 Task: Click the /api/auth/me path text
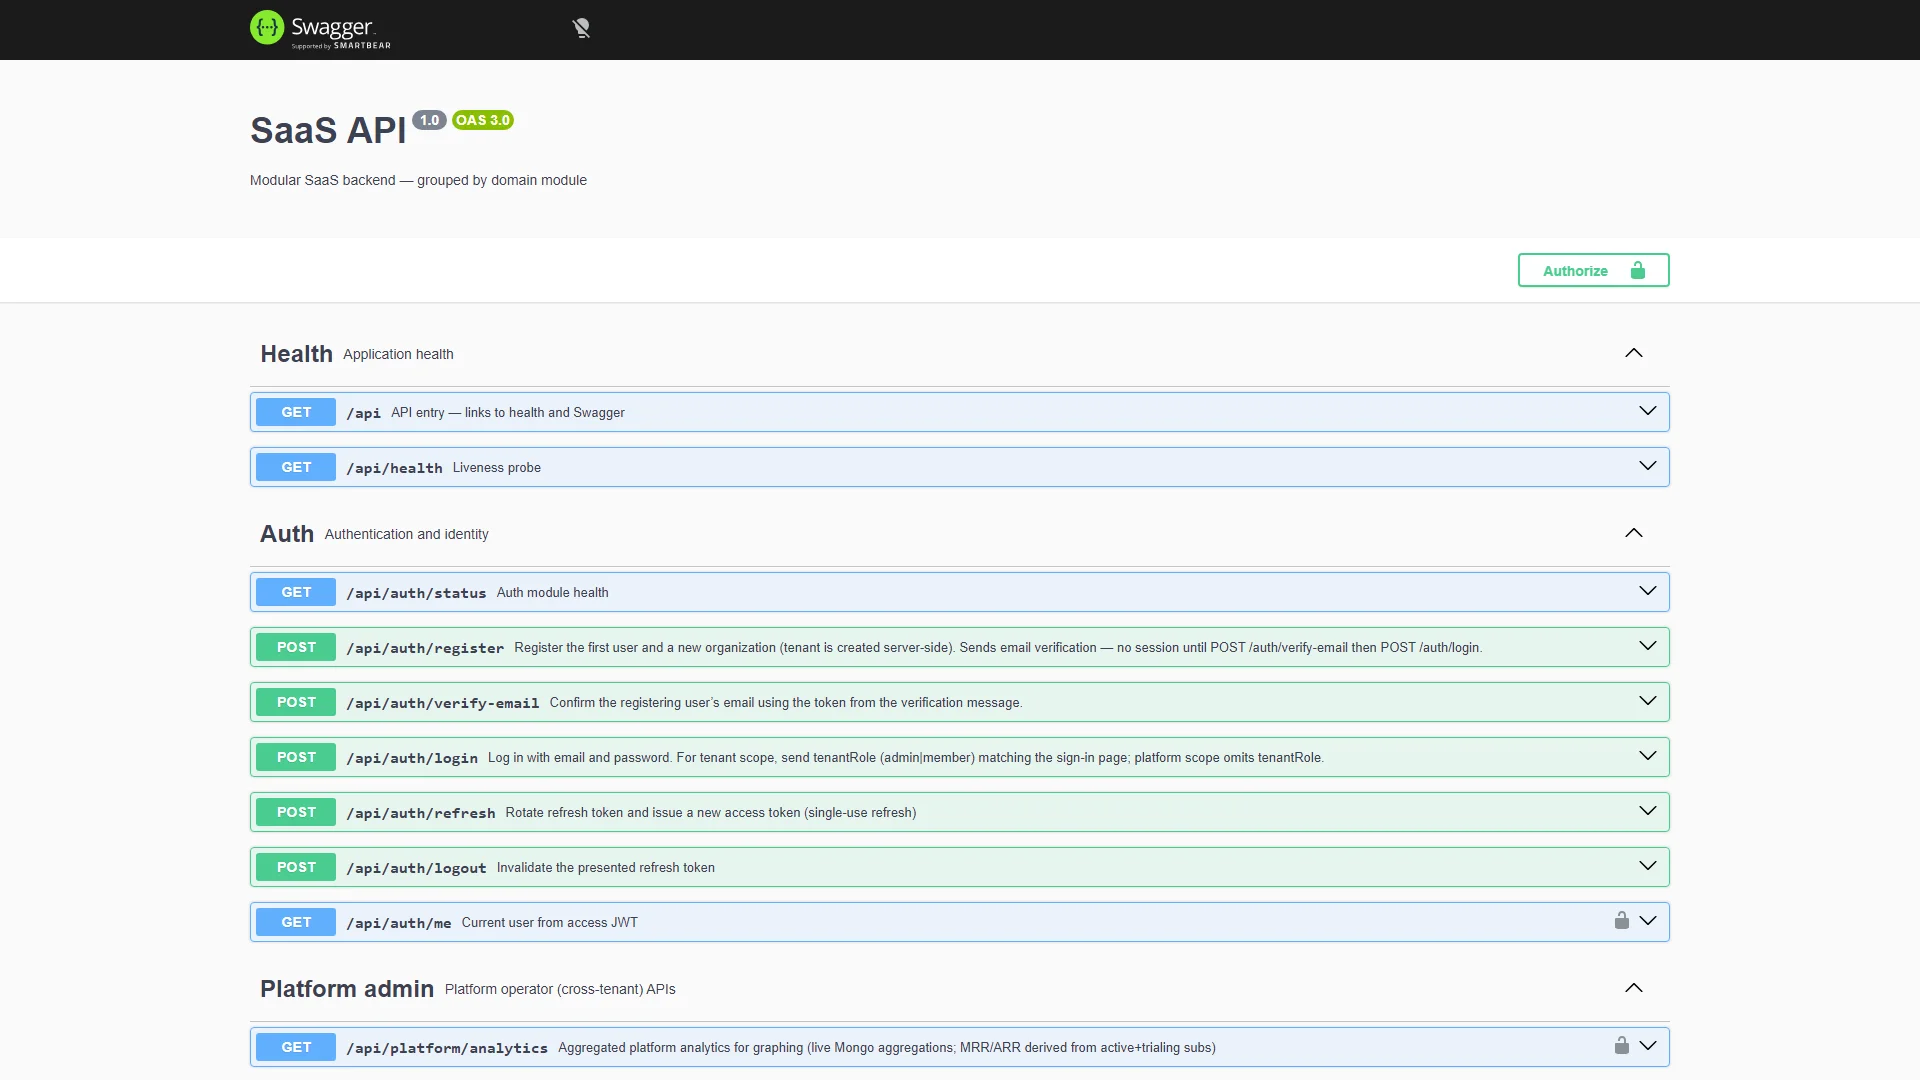(398, 923)
